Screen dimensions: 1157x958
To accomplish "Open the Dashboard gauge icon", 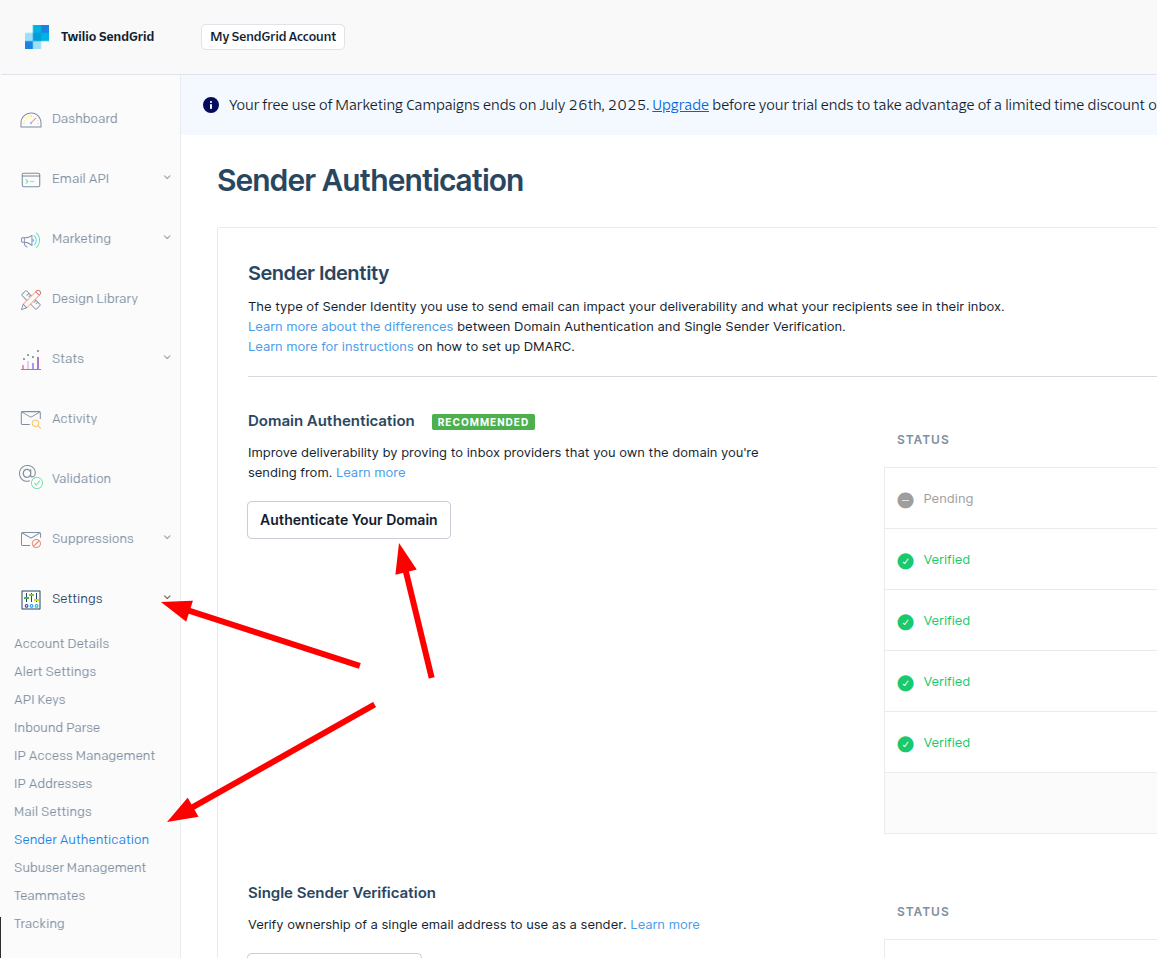I will click(30, 120).
